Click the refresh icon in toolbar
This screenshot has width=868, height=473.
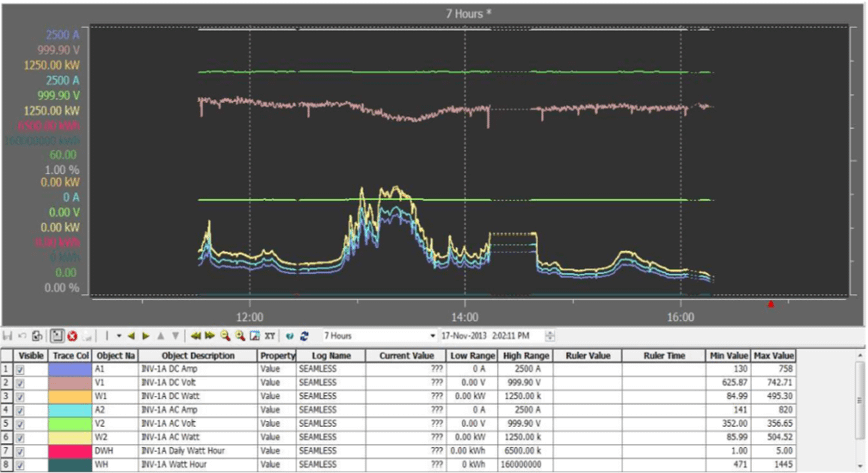tap(303, 336)
